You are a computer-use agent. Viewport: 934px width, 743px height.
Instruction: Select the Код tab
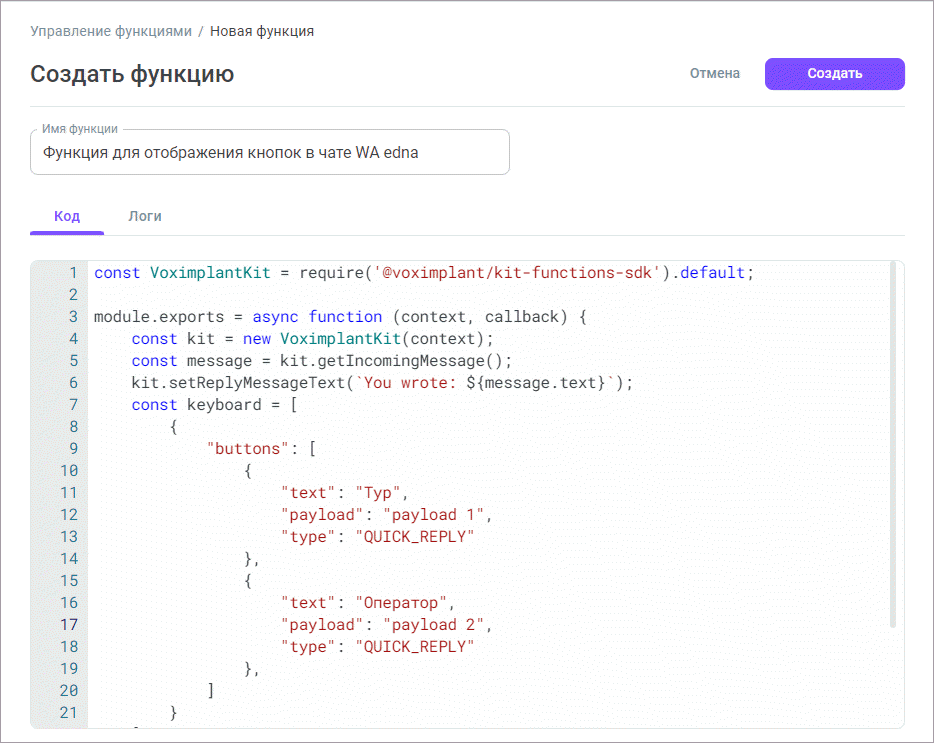coord(67,216)
